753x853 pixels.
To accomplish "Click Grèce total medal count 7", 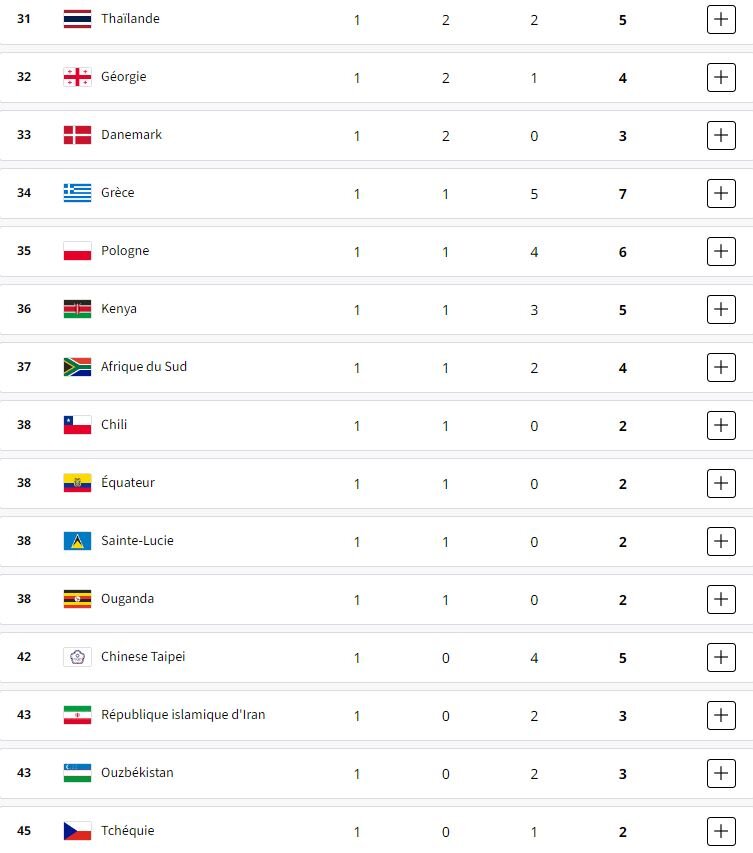I will point(623,193).
